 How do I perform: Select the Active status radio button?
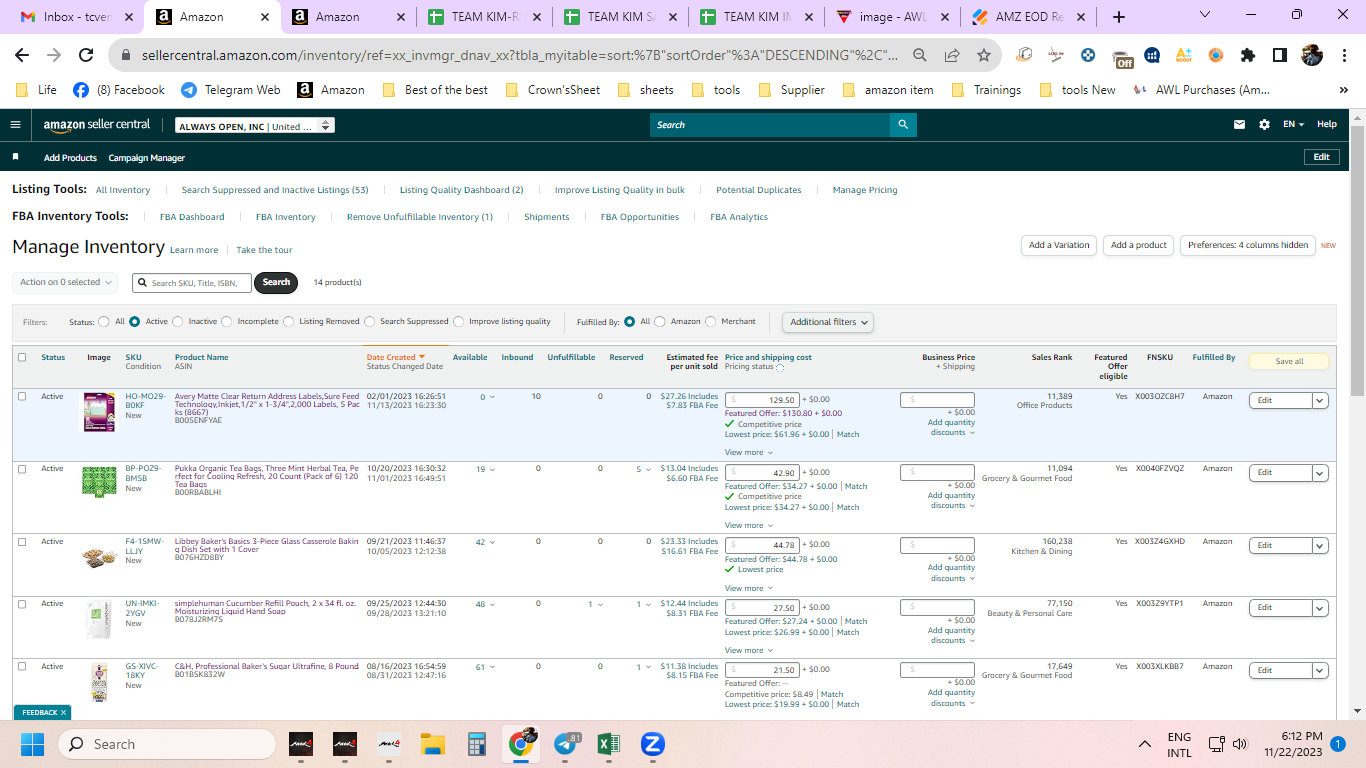134,322
